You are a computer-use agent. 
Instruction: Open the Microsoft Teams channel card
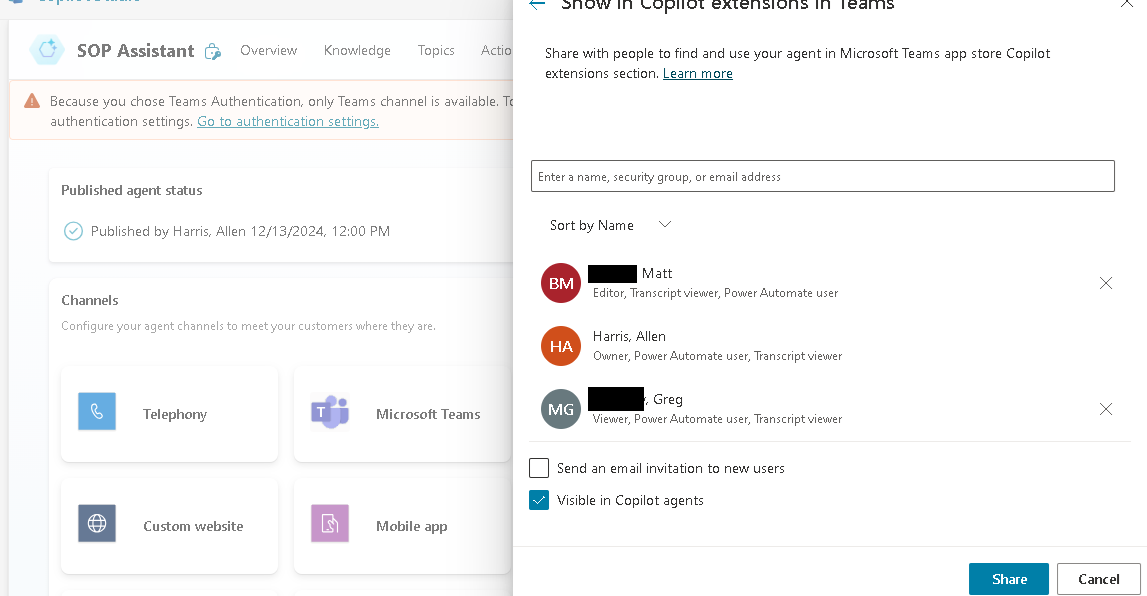pos(402,414)
